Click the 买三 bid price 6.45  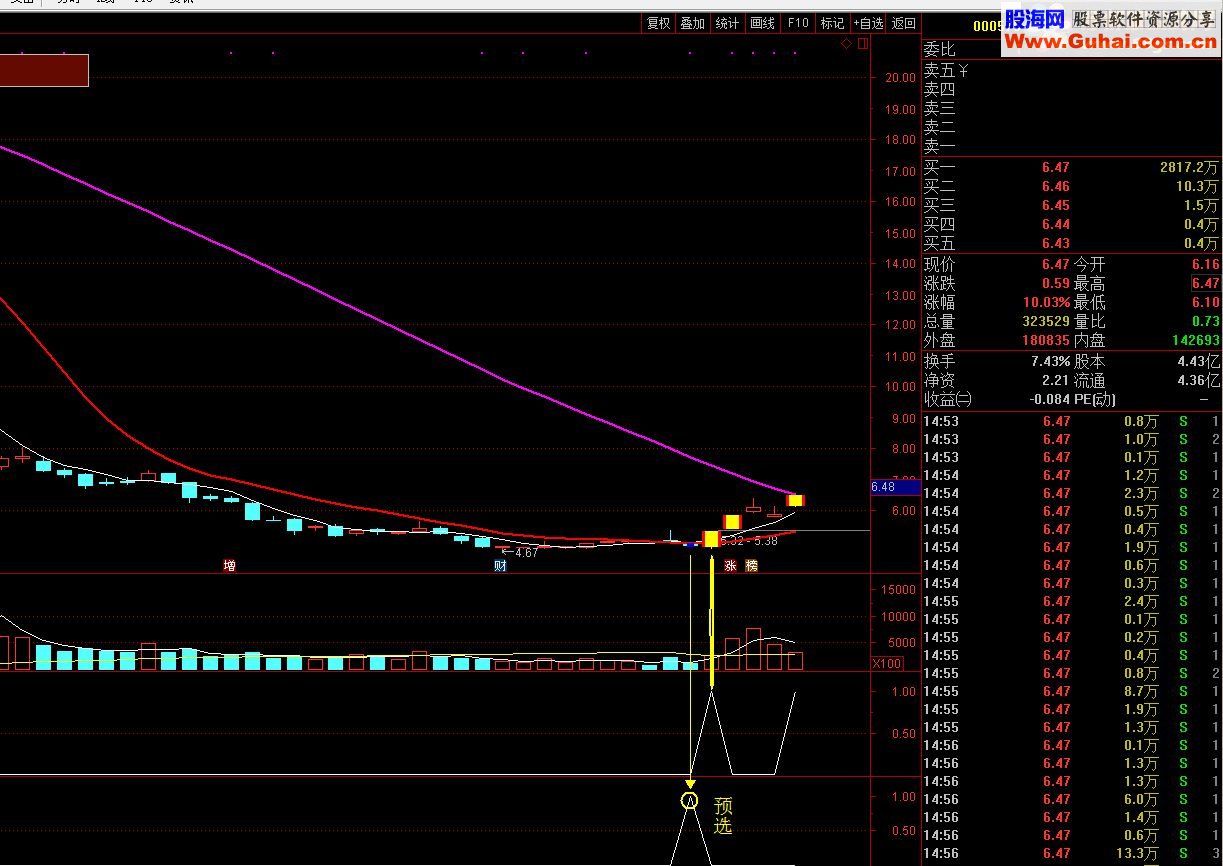point(1055,205)
